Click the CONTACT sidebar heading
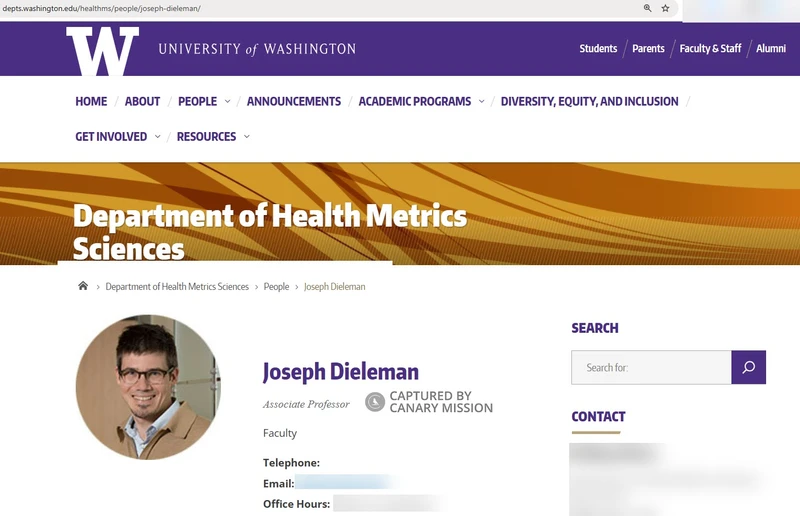The image size is (800, 516). [598, 416]
